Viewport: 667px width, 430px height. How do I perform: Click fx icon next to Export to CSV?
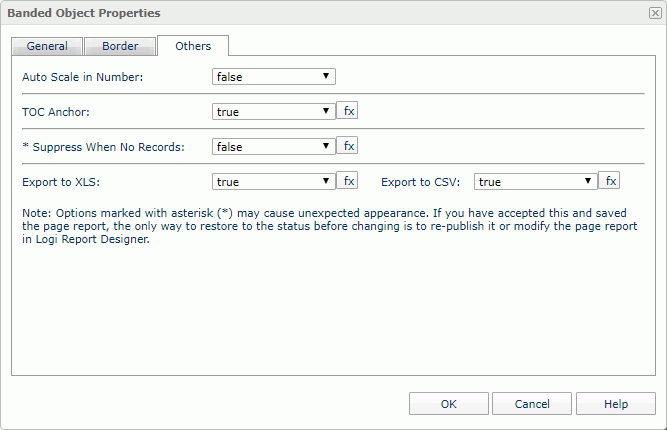click(609, 181)
